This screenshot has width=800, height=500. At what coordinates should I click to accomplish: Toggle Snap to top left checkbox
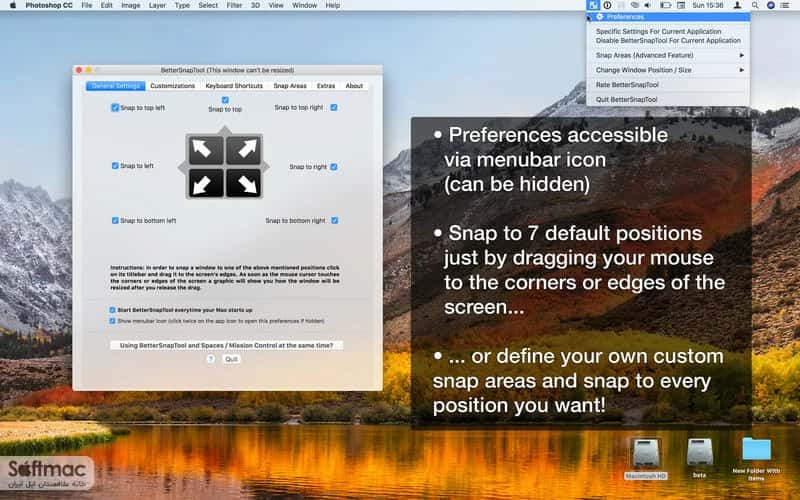pos(115,108)
